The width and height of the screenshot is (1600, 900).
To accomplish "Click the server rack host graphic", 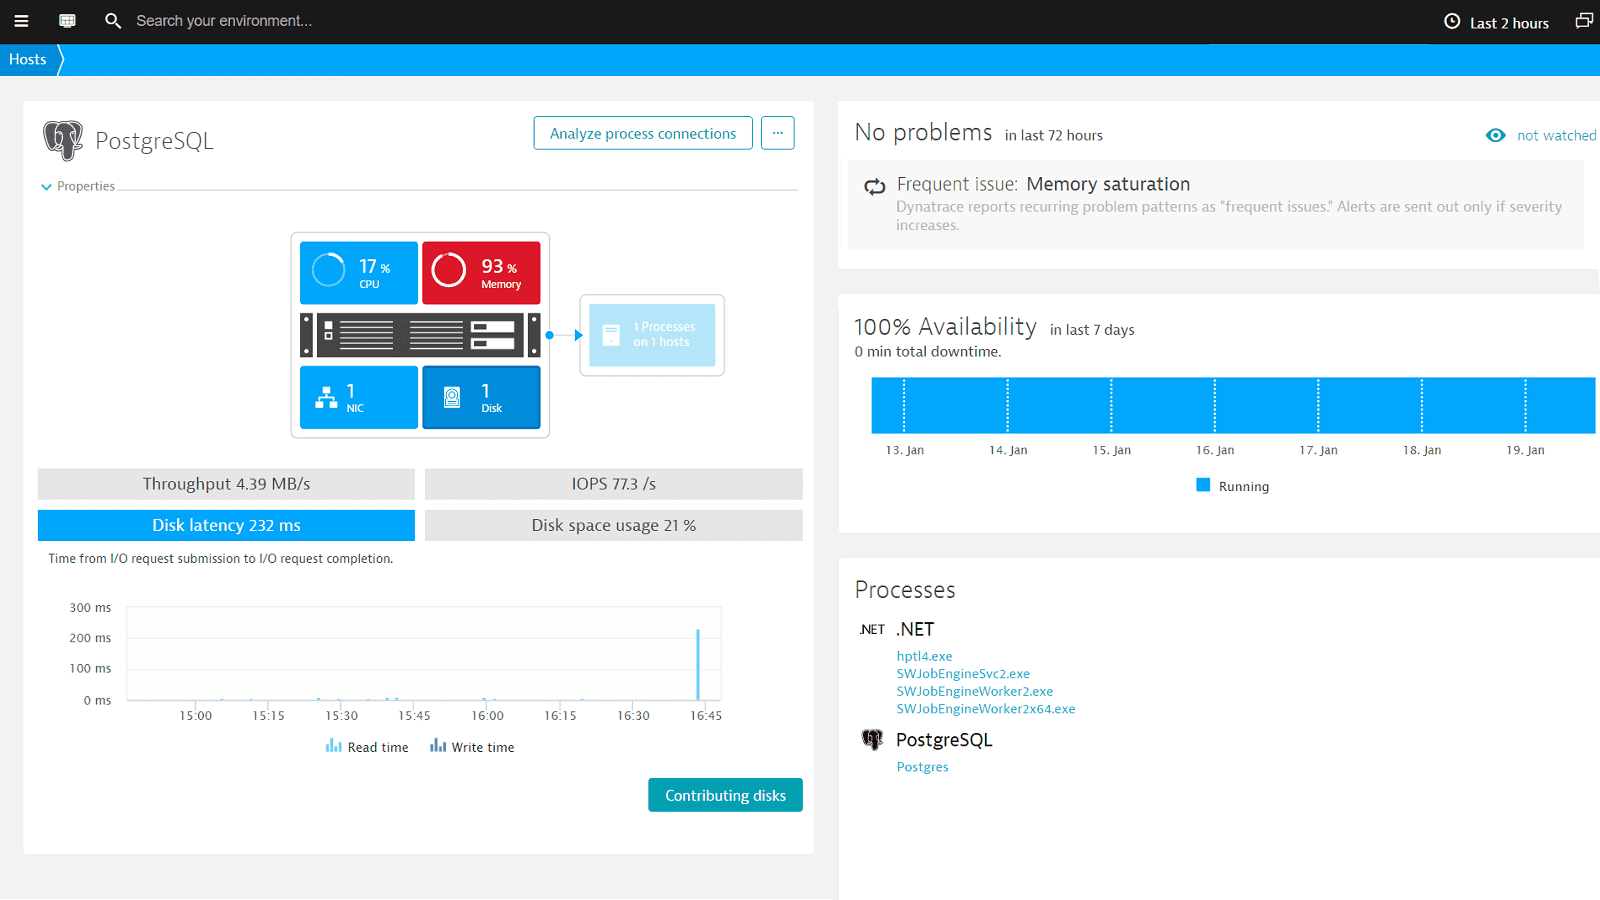I will [420, 335].
